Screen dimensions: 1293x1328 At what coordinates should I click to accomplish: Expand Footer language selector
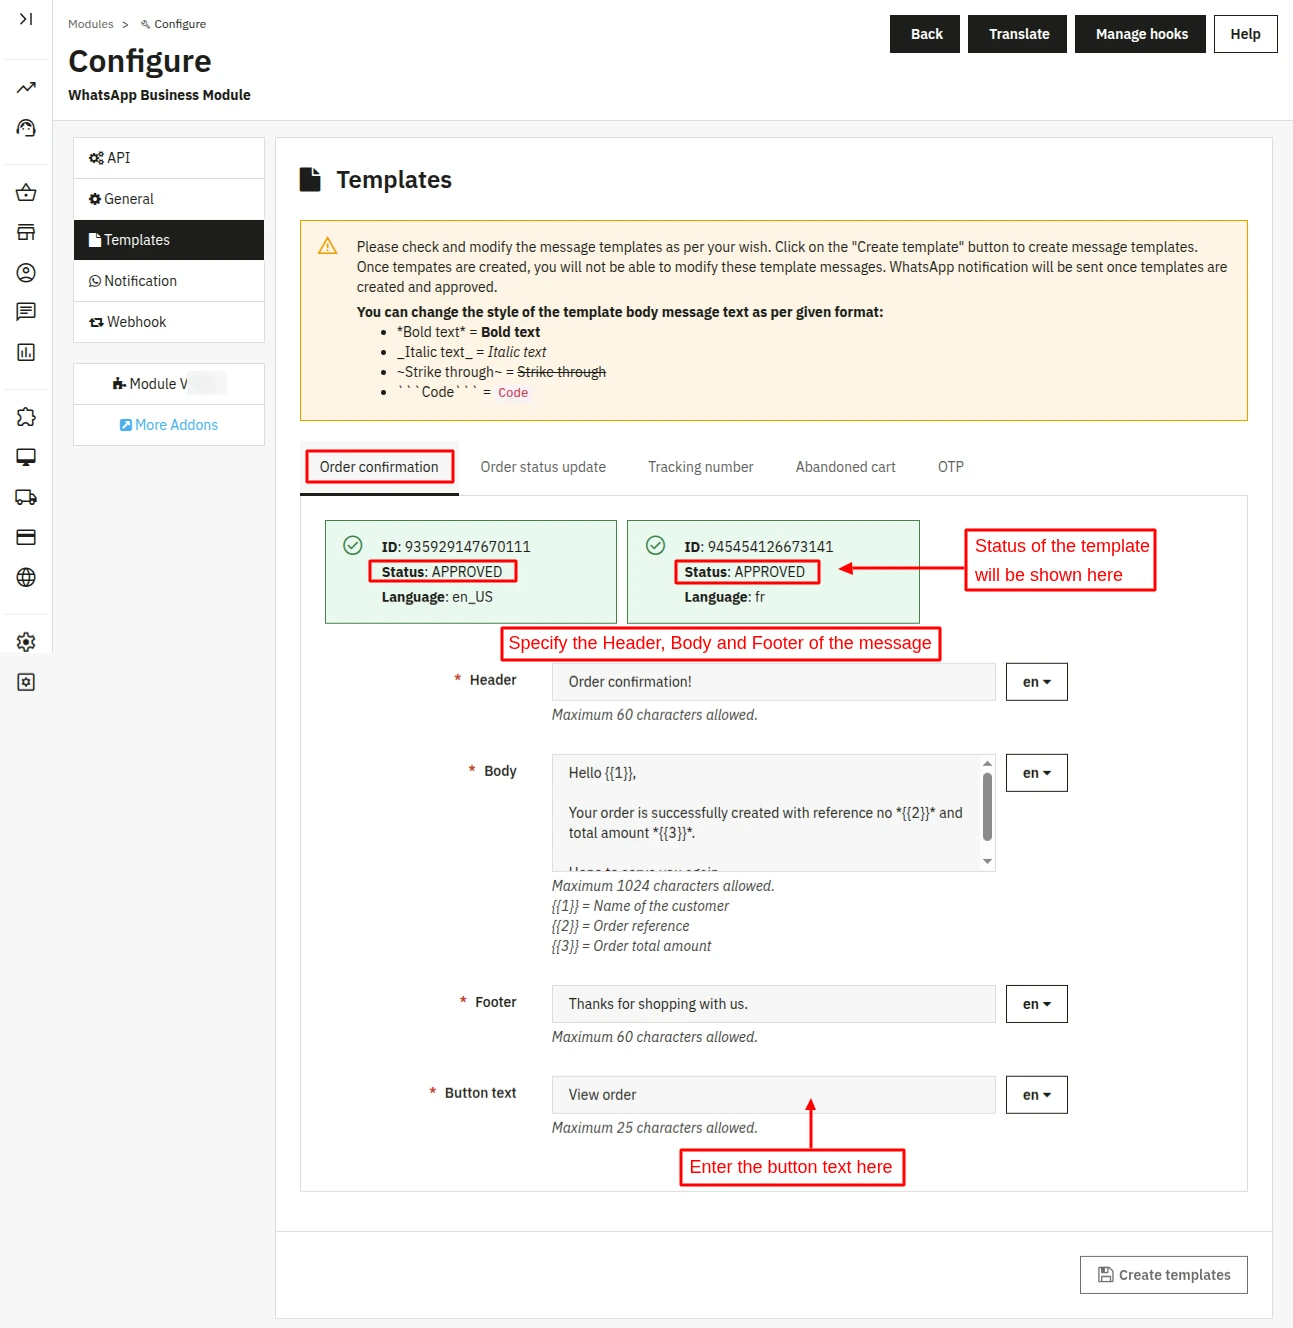(1036, 1004)
